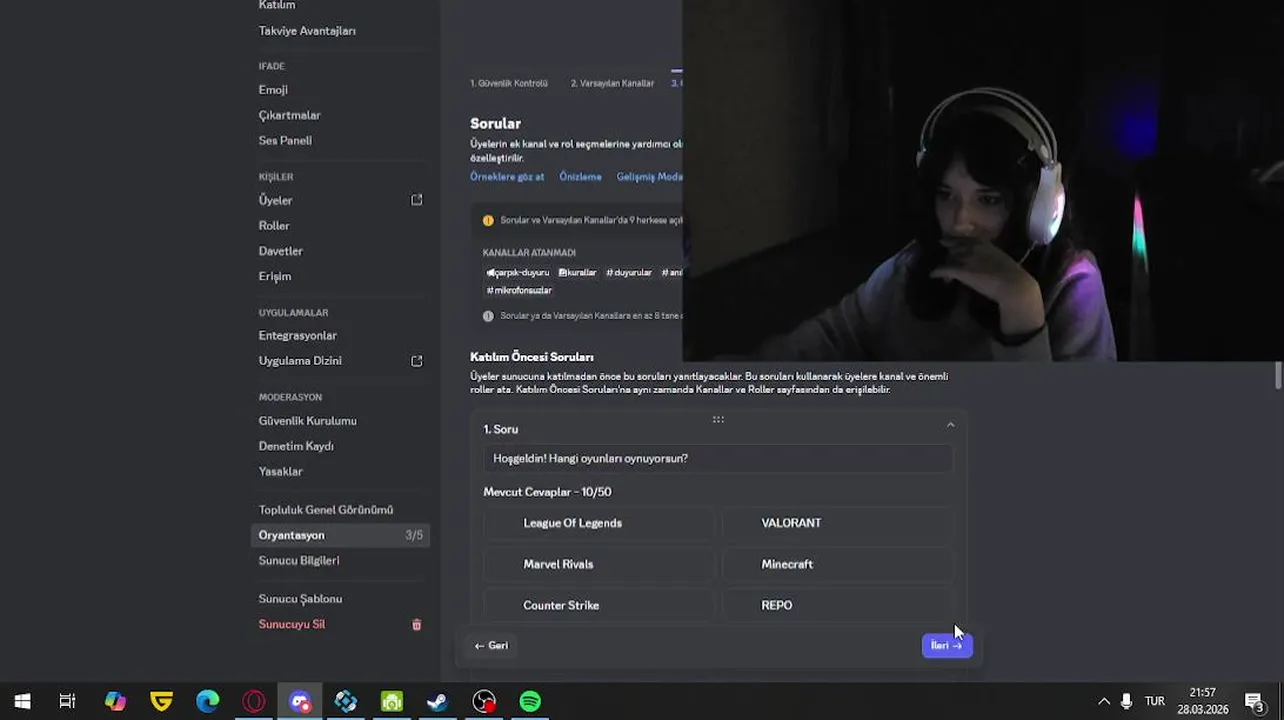
Task: Open Copilot from taskbar
Action: click(x=115, y=702)
